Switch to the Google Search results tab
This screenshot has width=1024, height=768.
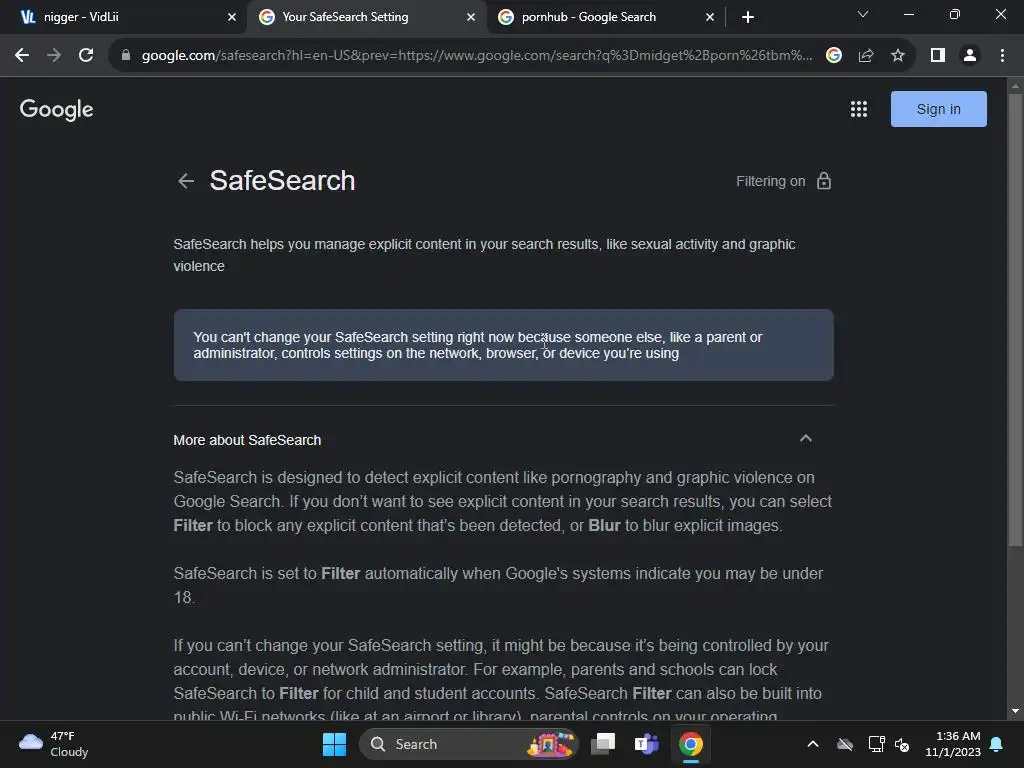(606, 17)
